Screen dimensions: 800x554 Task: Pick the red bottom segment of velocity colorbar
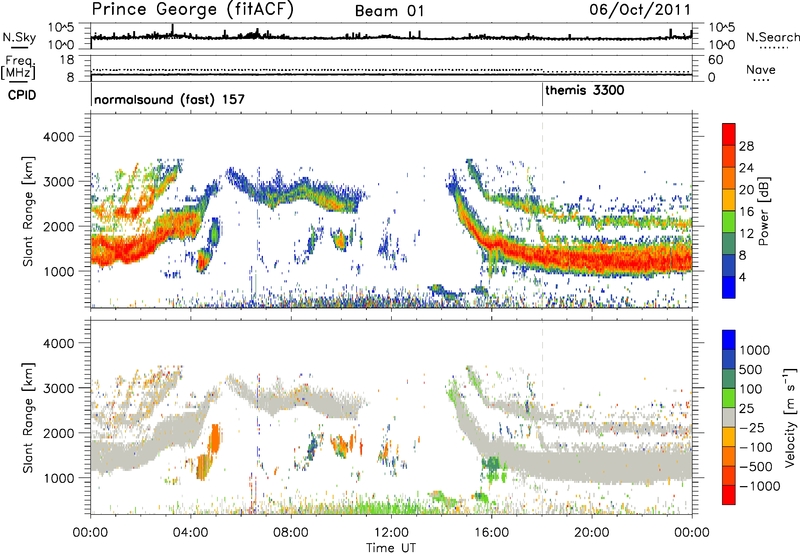click(729, 495)
